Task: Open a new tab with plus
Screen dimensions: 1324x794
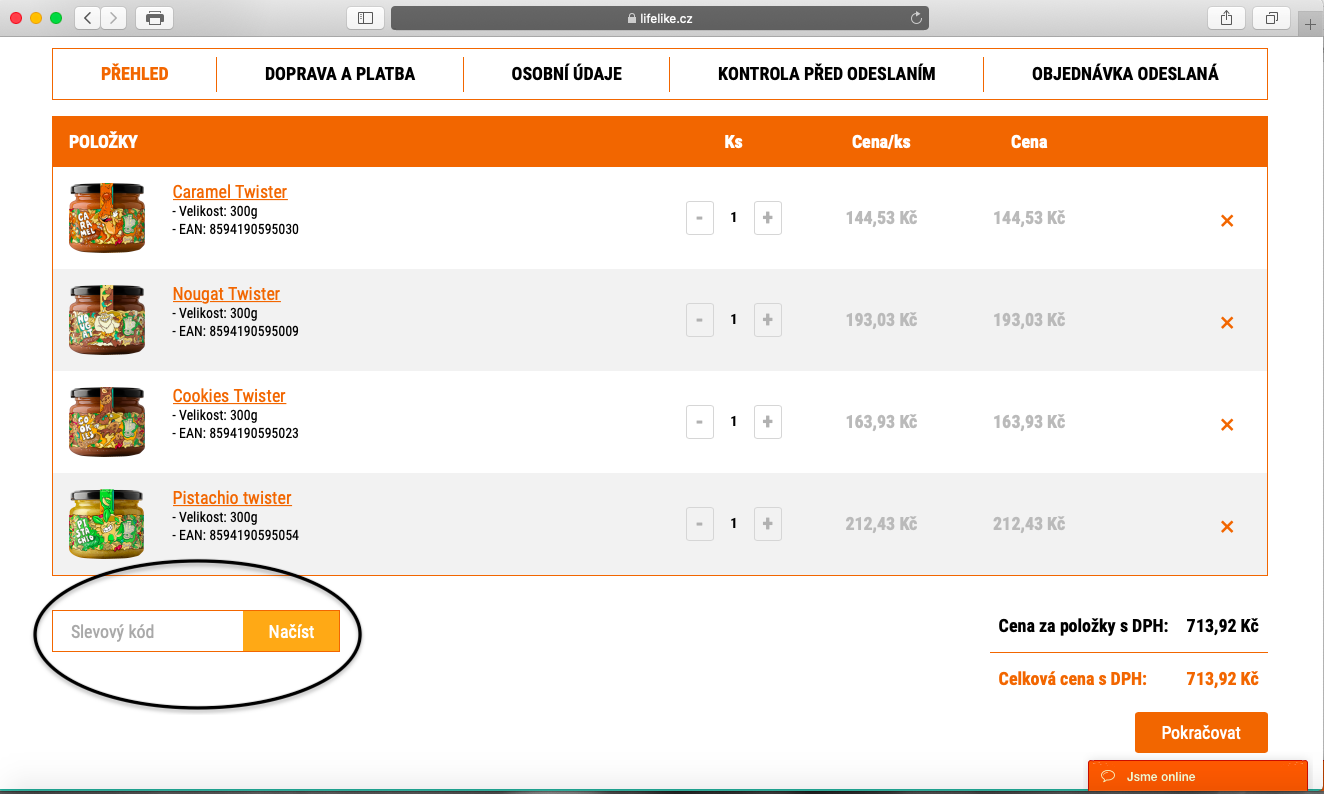Action: tap(1310, 26)
